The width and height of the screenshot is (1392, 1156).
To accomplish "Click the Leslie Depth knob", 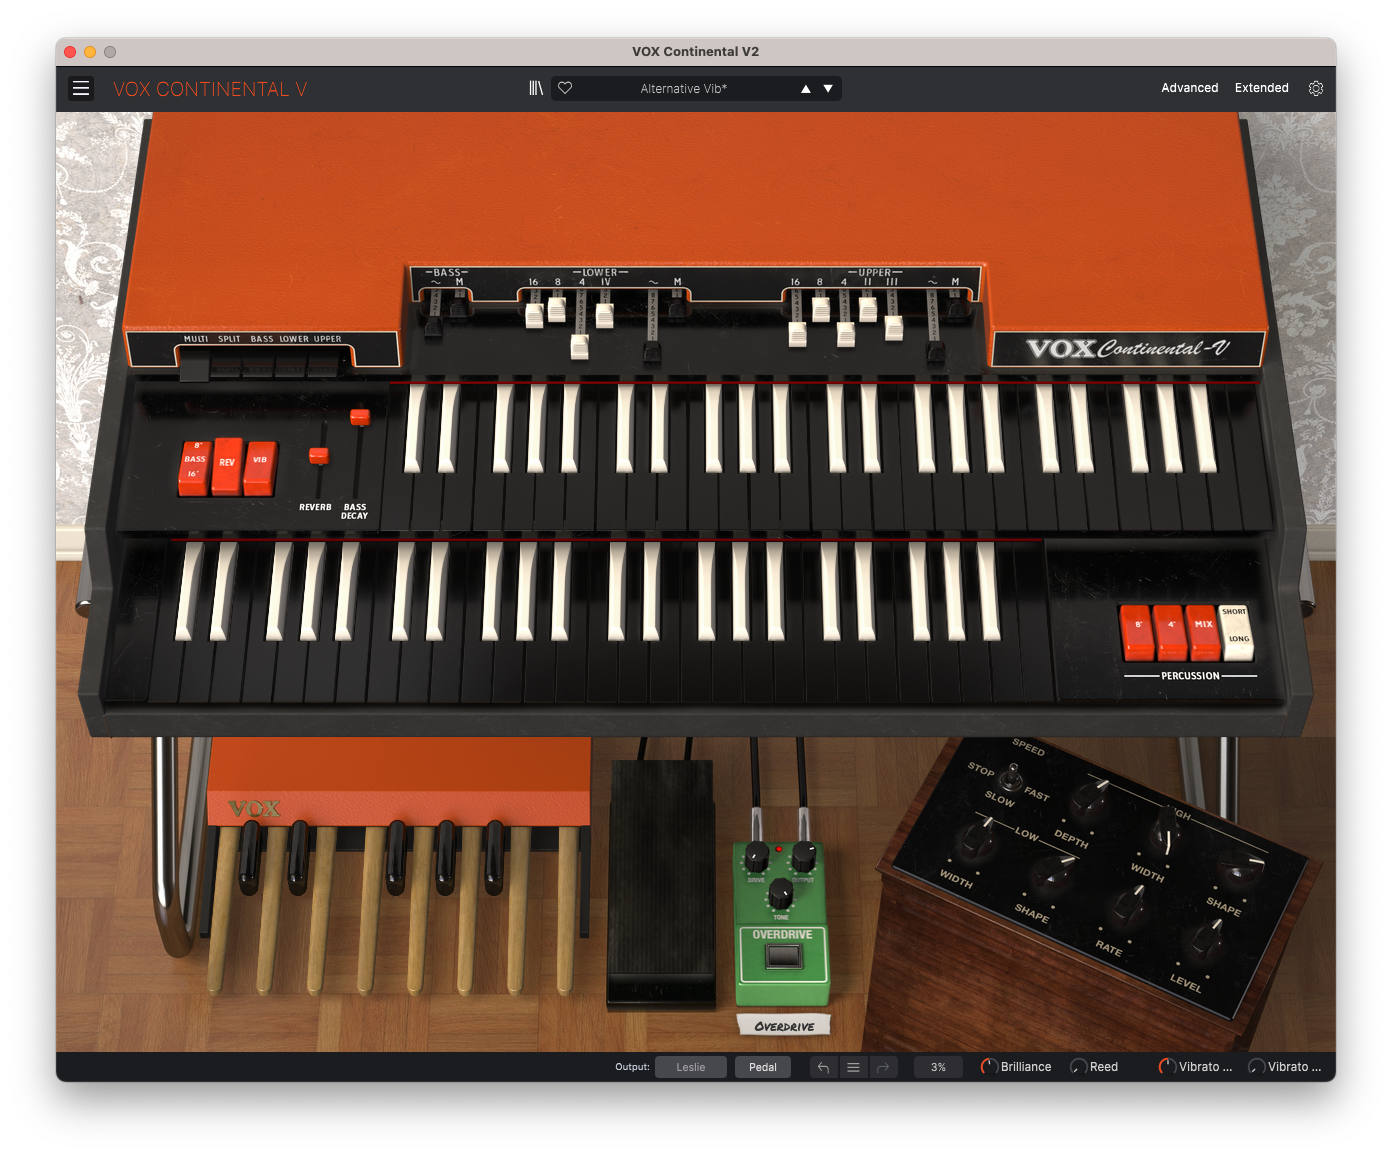I will click(x=1090, y=799).
